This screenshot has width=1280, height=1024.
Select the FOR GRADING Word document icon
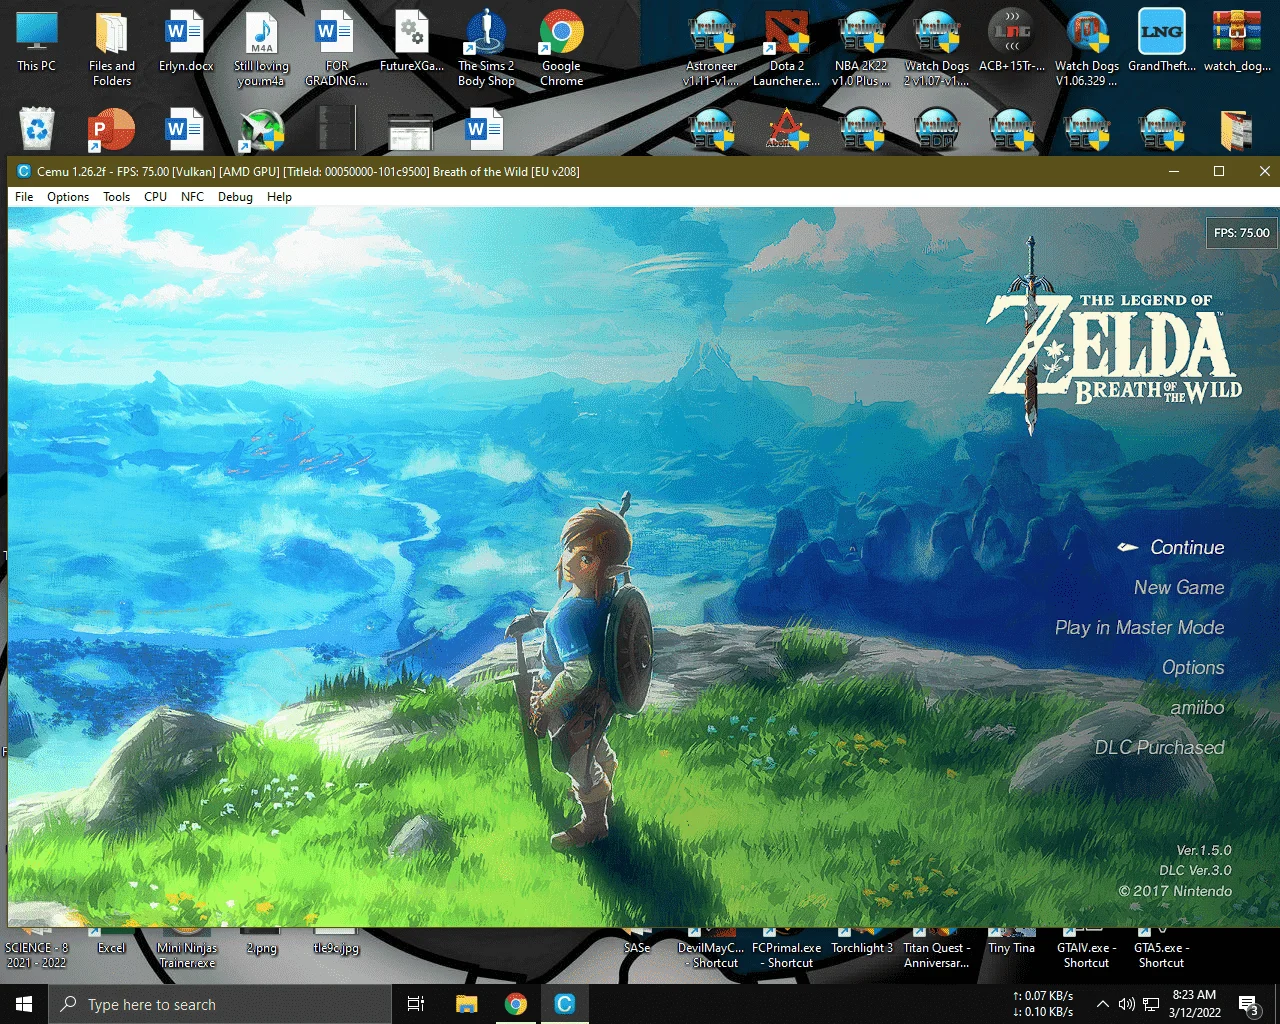(336, 48)
